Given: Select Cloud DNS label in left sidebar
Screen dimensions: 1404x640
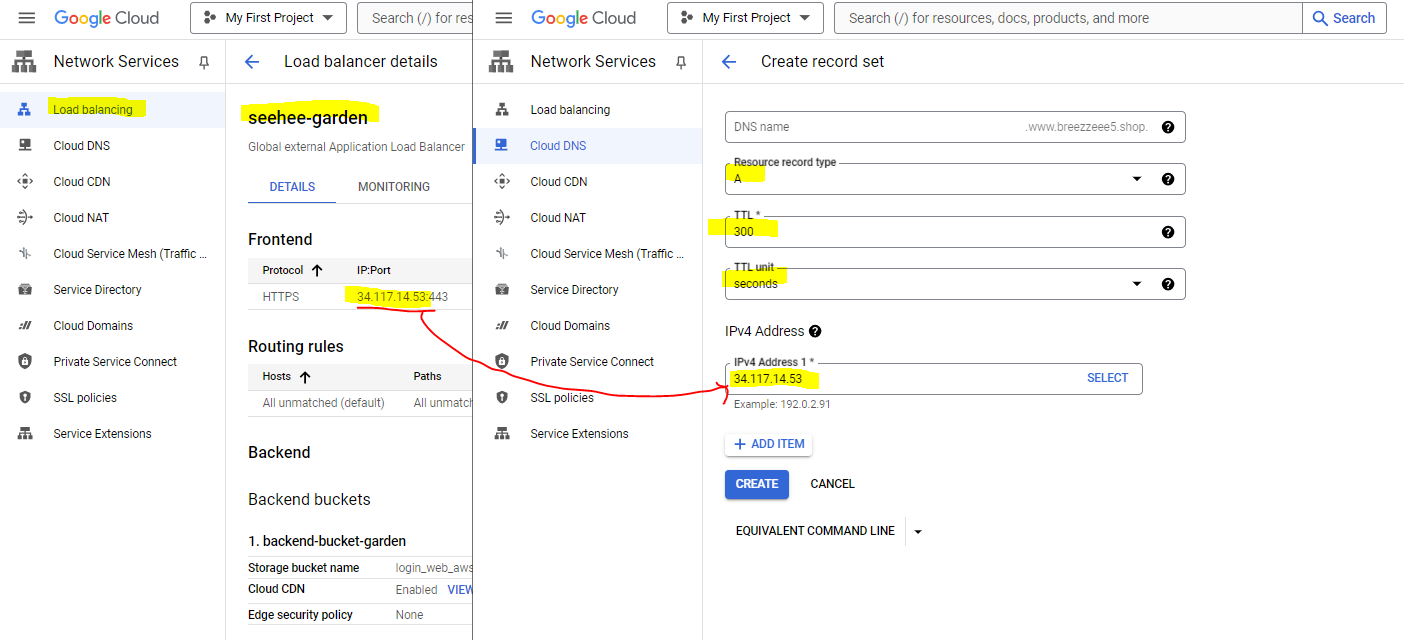Looking at the screenshot, I should click(82, 146).
